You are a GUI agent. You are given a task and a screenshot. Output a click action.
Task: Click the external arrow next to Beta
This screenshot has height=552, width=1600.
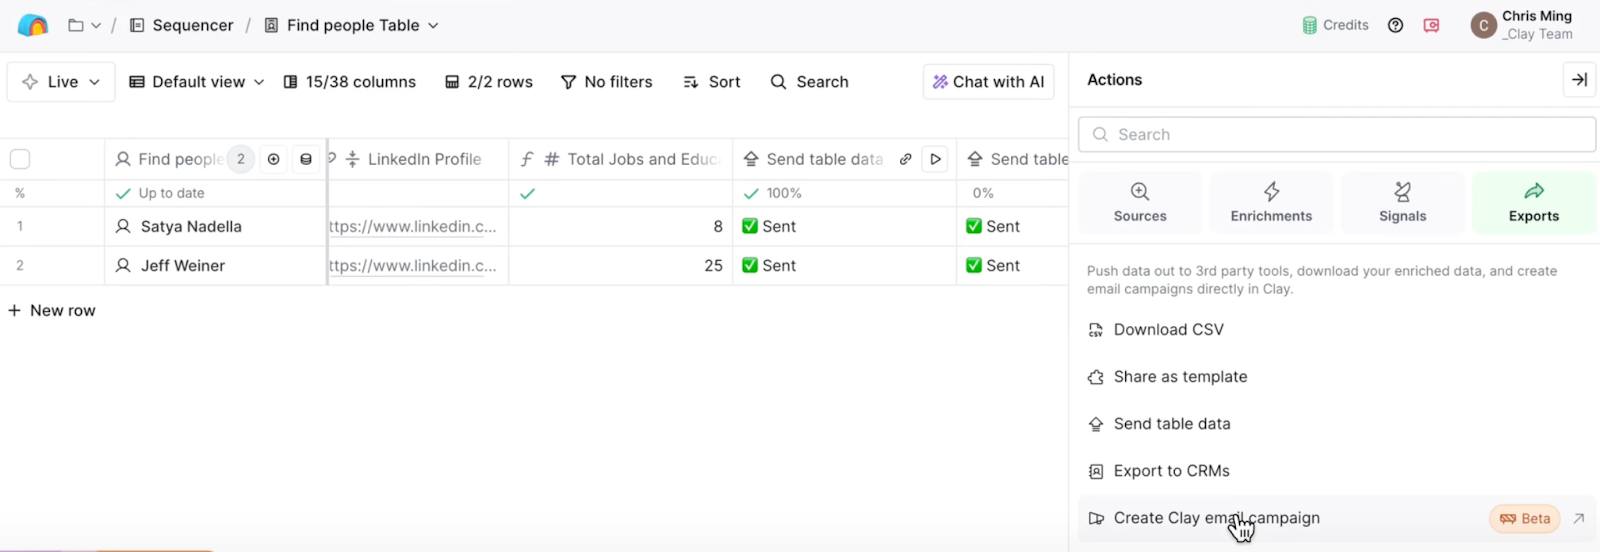[1579, 518]
